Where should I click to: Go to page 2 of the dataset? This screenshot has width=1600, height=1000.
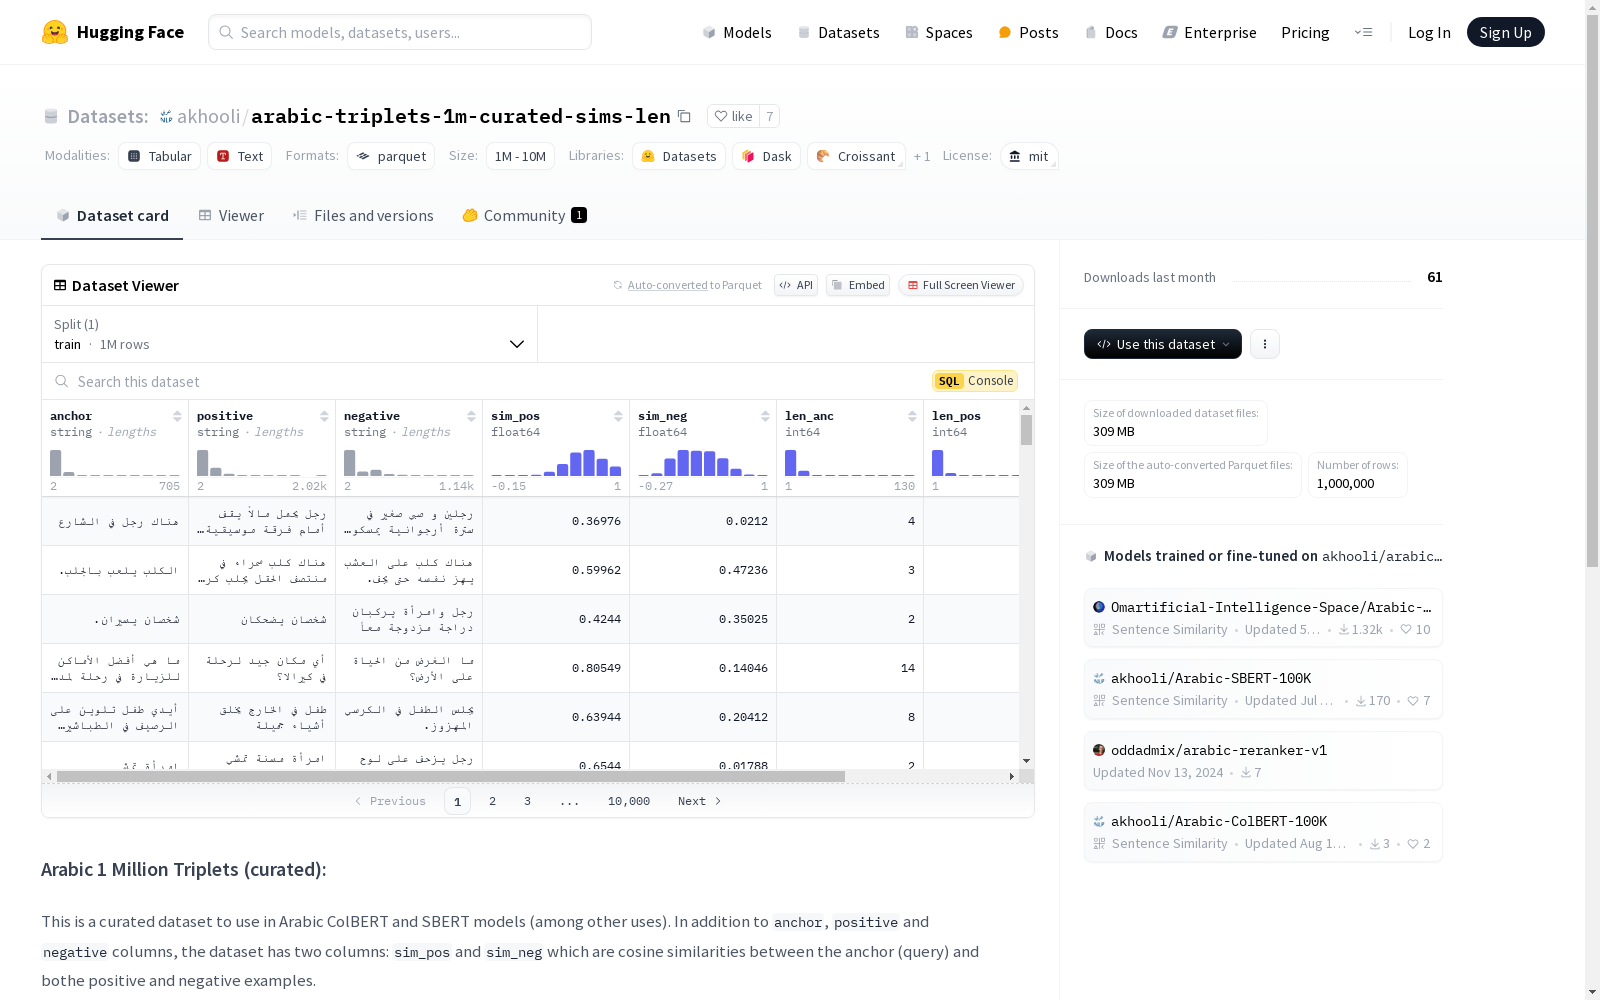(492, 801)
